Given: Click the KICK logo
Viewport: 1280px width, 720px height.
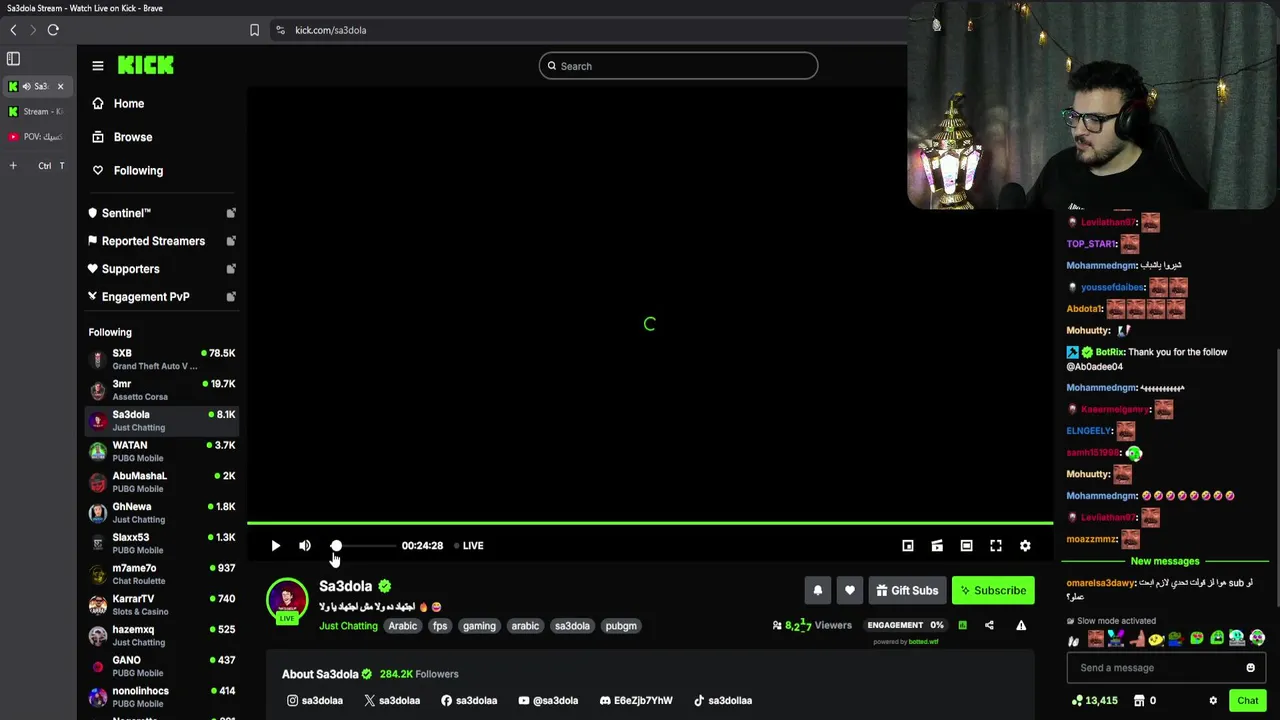Looking at the screenshot, I should pyautogui.click(x=146, y=65).
